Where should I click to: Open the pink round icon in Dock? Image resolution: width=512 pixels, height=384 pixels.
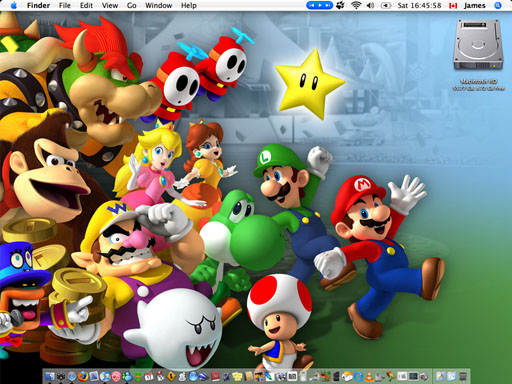(116, 376)
